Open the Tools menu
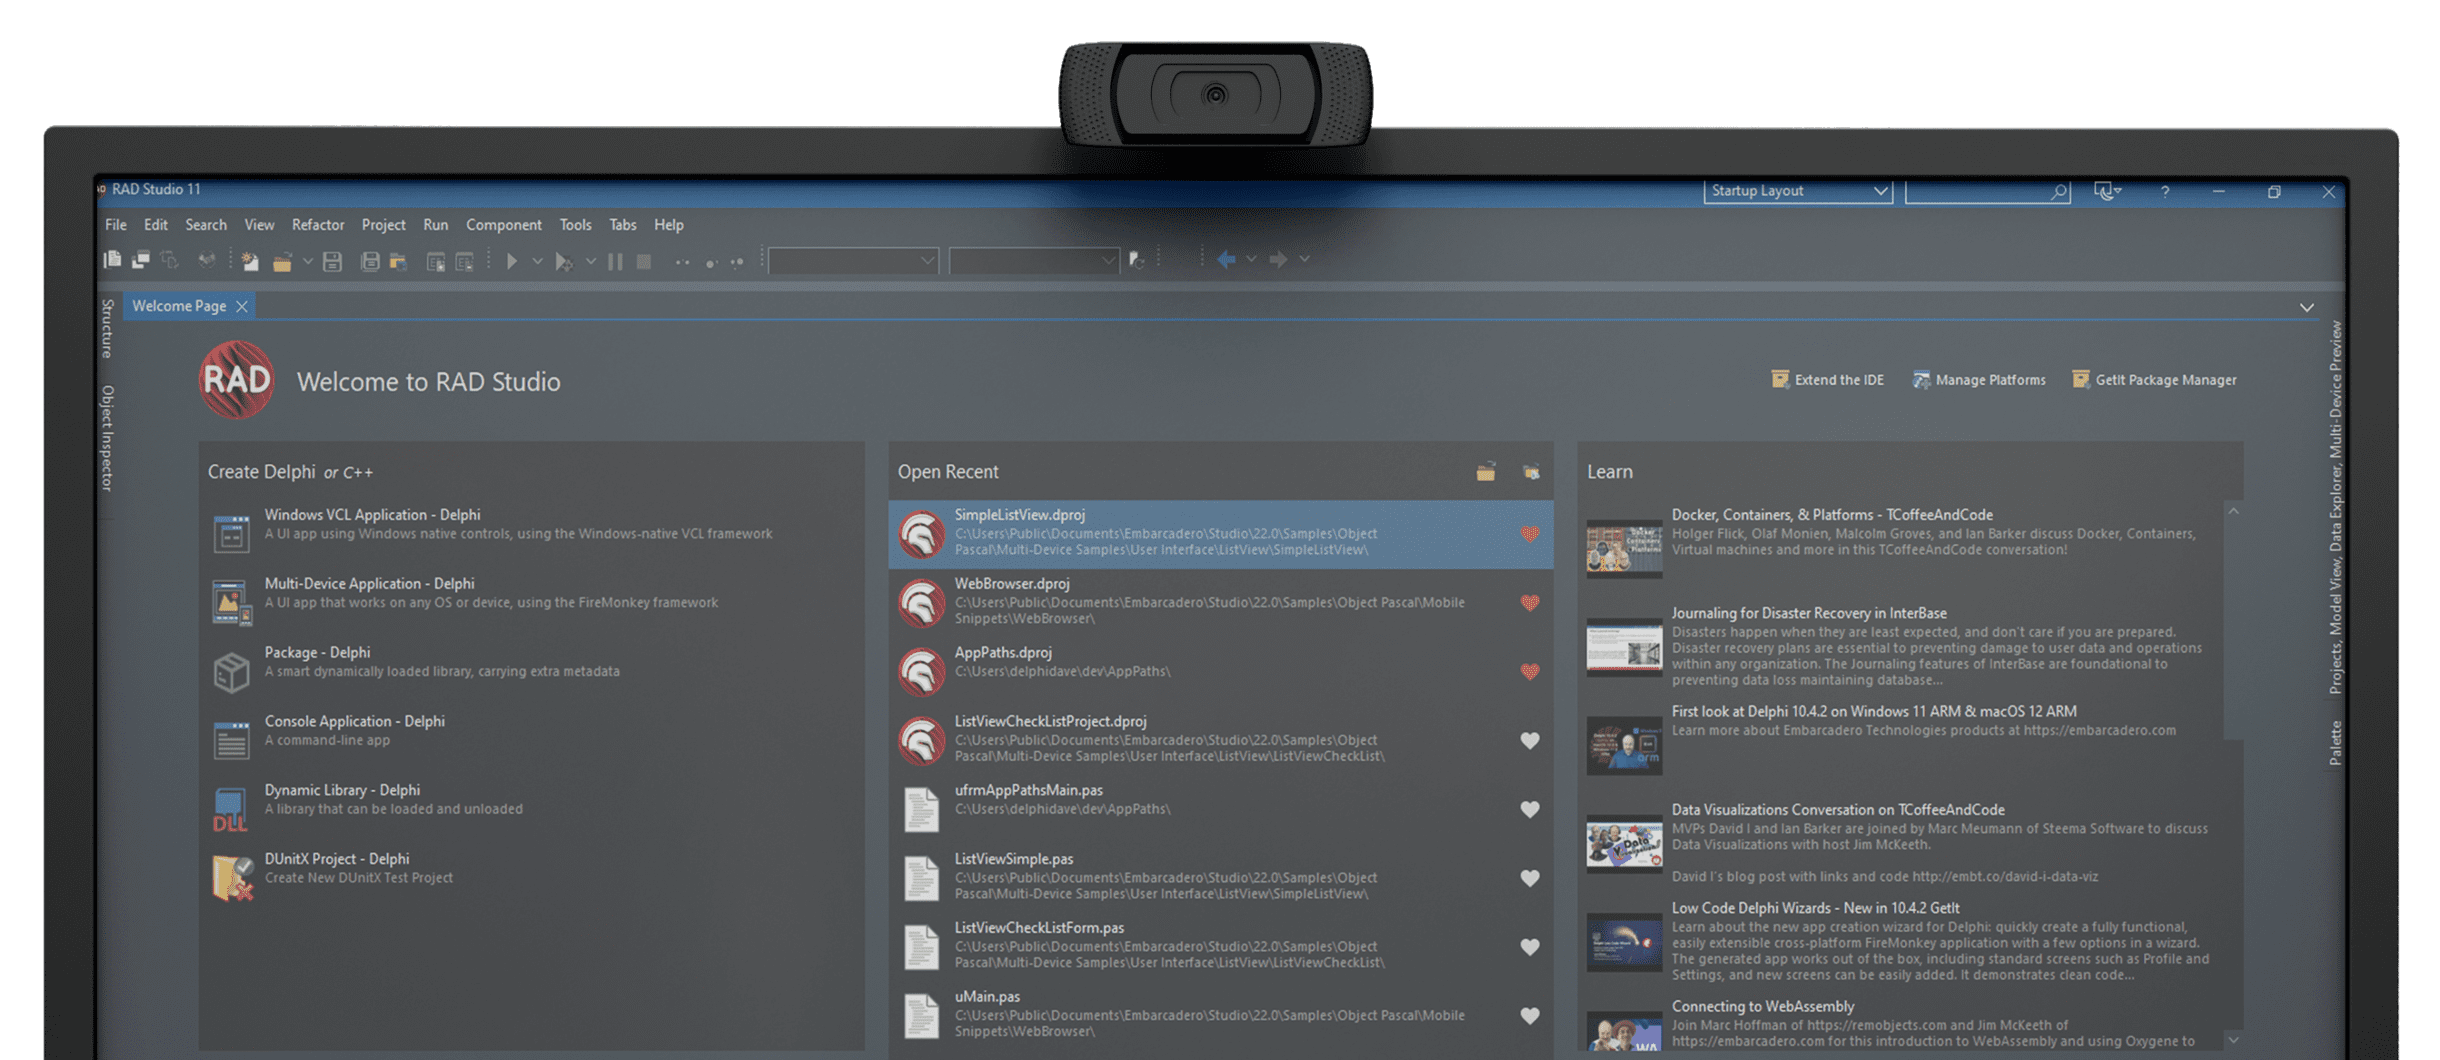This screenshot has width=2440, height=1060. [575, 225]
